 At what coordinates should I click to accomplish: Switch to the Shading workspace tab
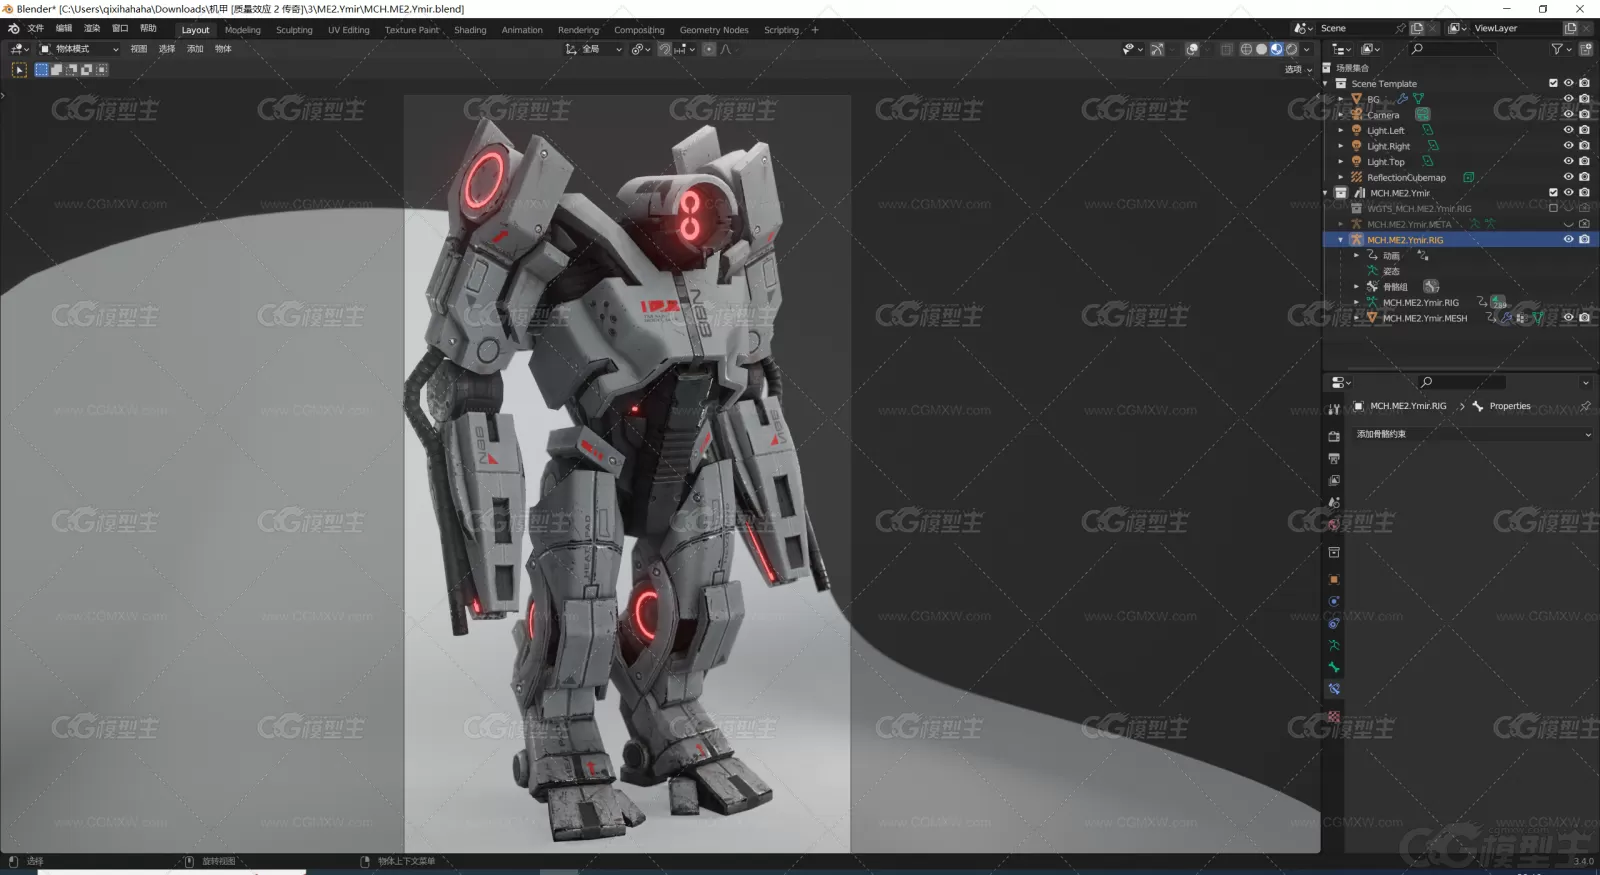(x=470, y=30)
